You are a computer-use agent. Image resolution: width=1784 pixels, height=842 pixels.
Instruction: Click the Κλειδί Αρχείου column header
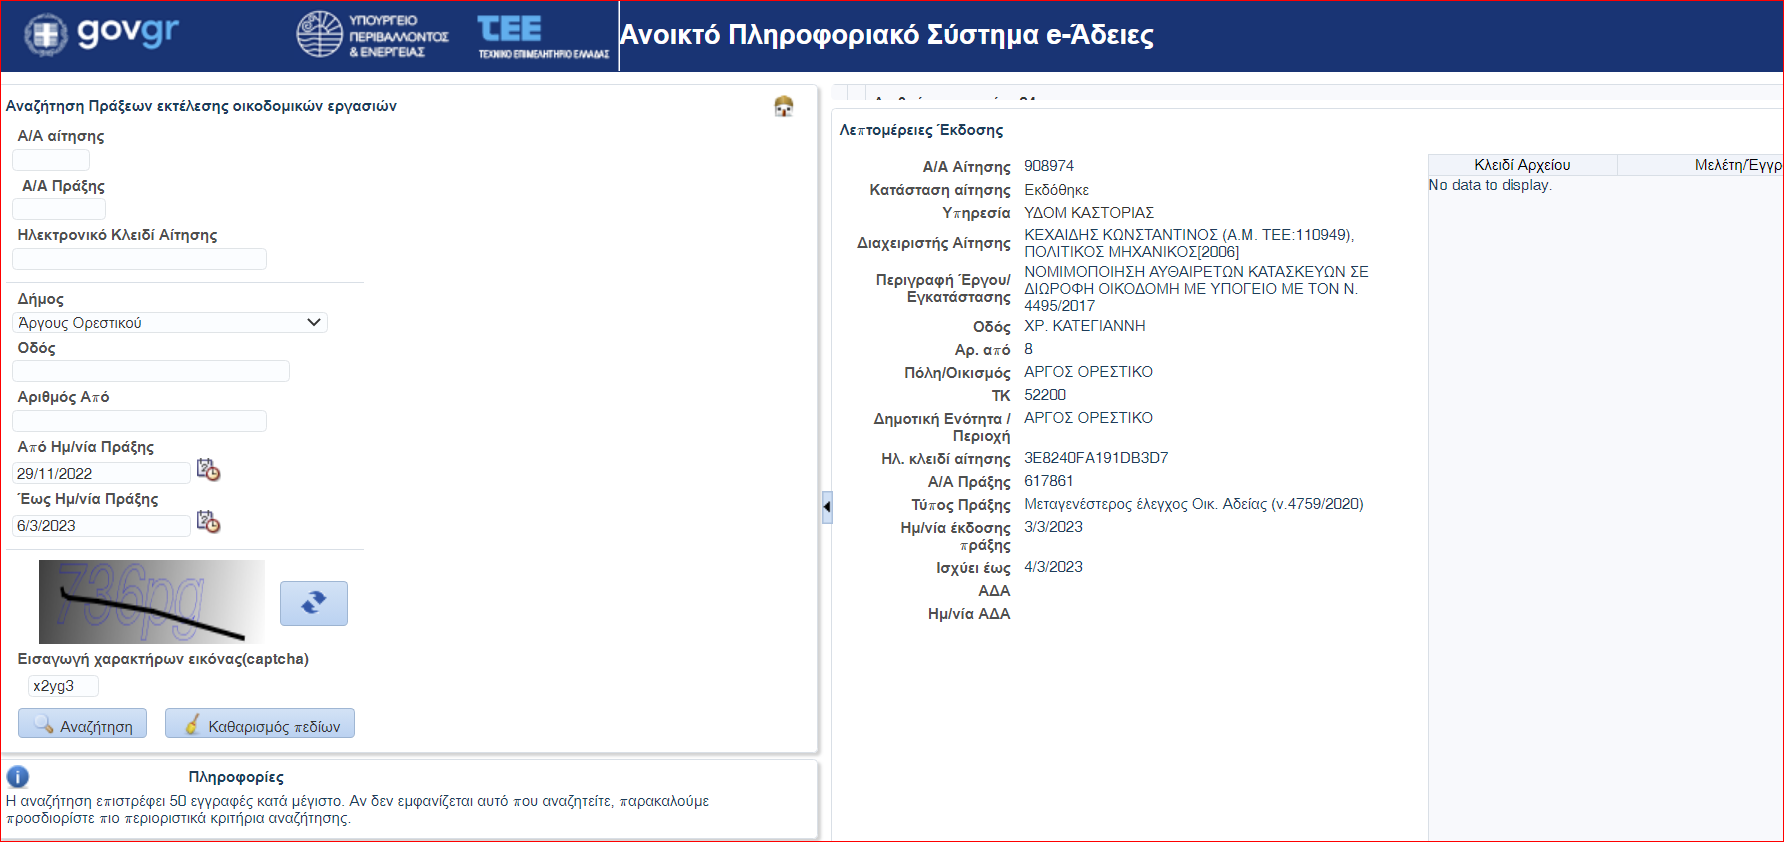point(1522,165)
